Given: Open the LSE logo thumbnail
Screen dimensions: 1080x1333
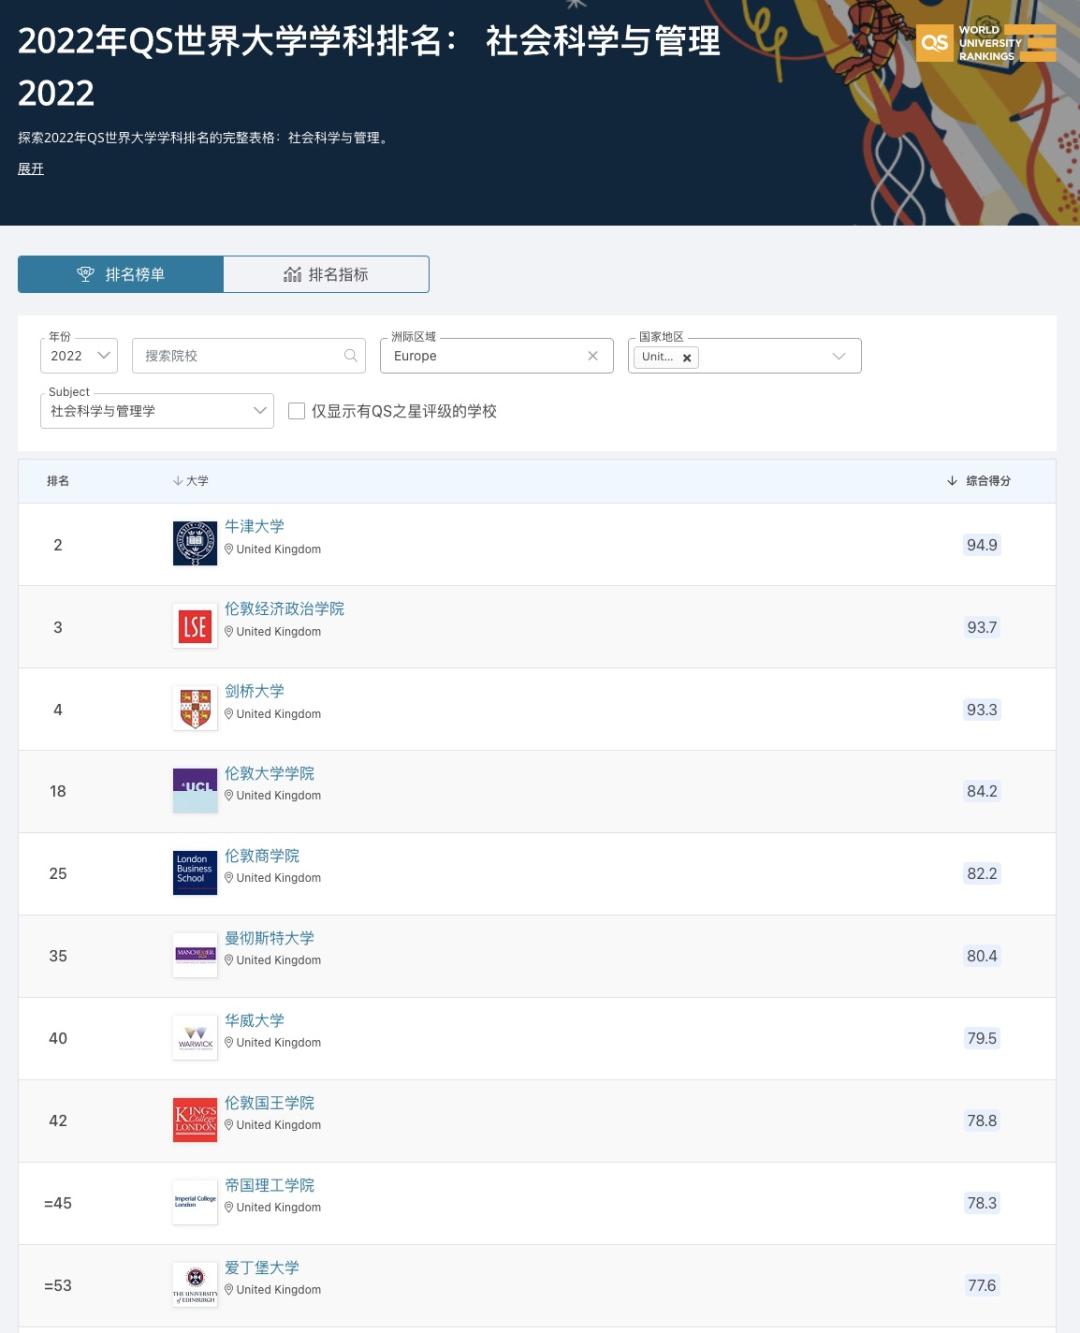Looking at the screenshot, I should click(195, 626).
